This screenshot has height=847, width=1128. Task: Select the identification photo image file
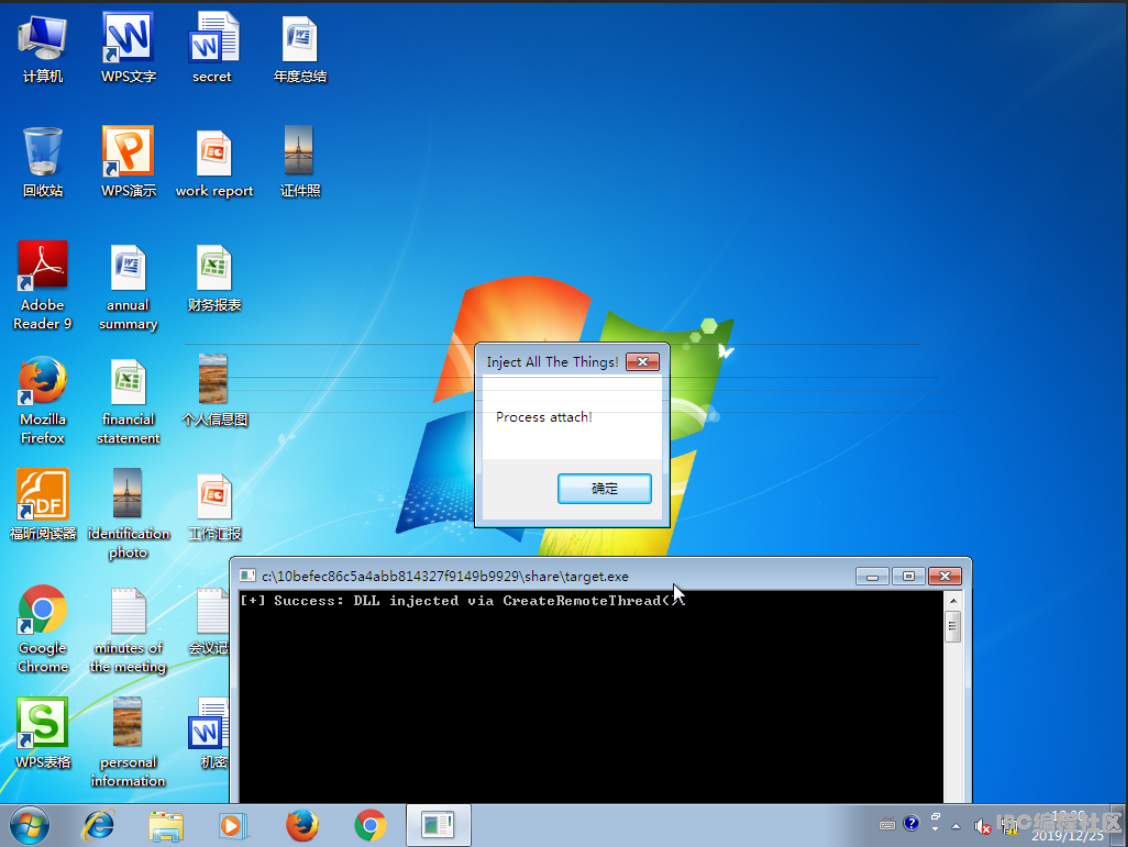[x=128, y=514]
